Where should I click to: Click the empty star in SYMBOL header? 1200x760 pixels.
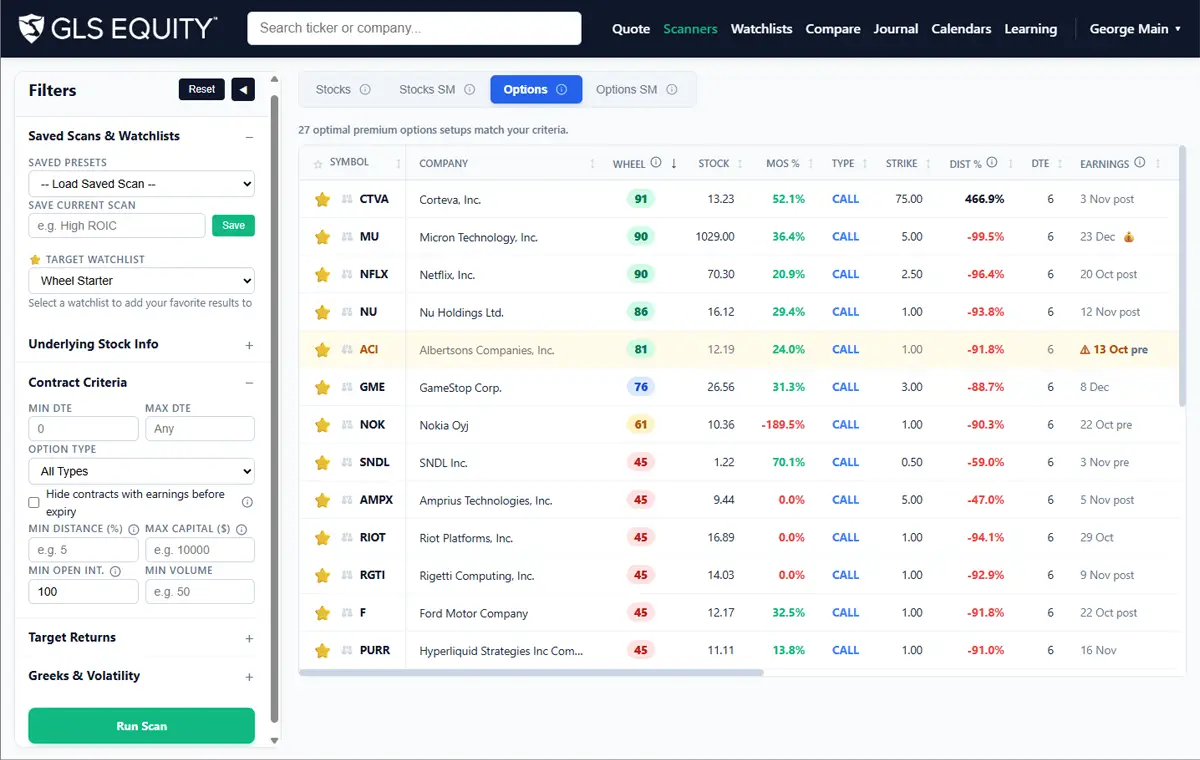pos(318,163)
